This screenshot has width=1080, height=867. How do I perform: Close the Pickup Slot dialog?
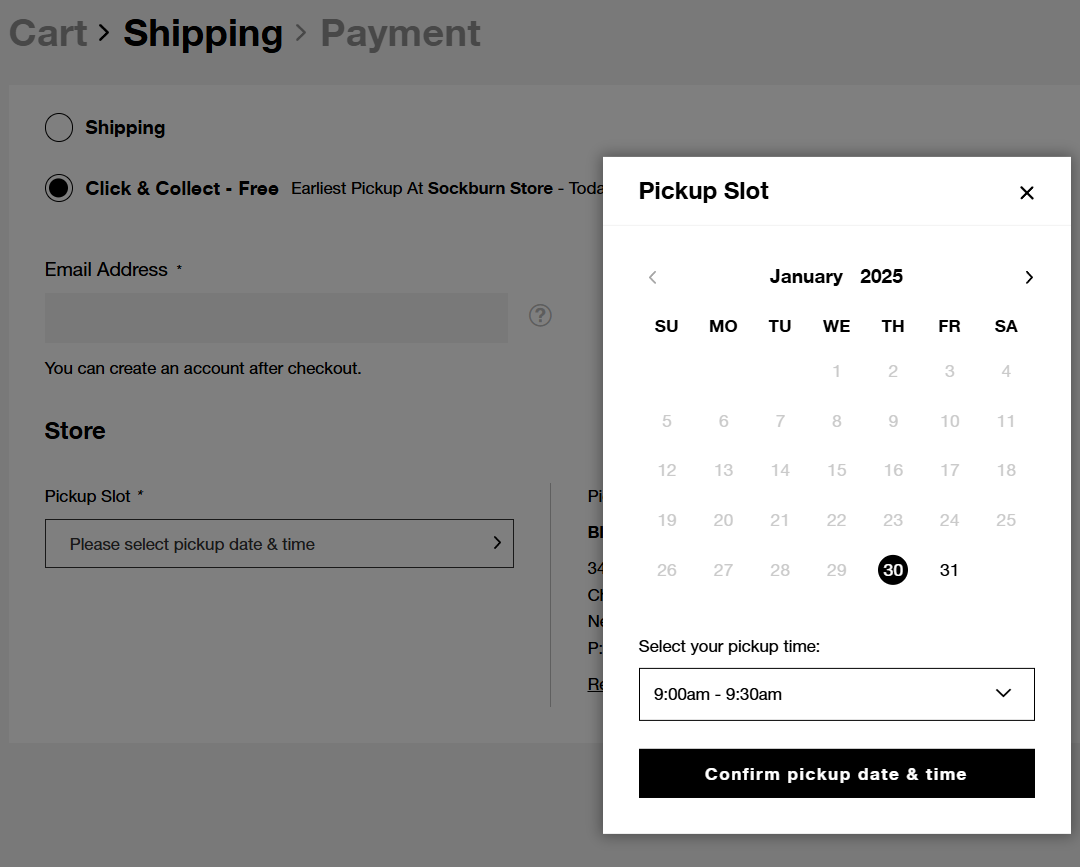click(1026, 193)
